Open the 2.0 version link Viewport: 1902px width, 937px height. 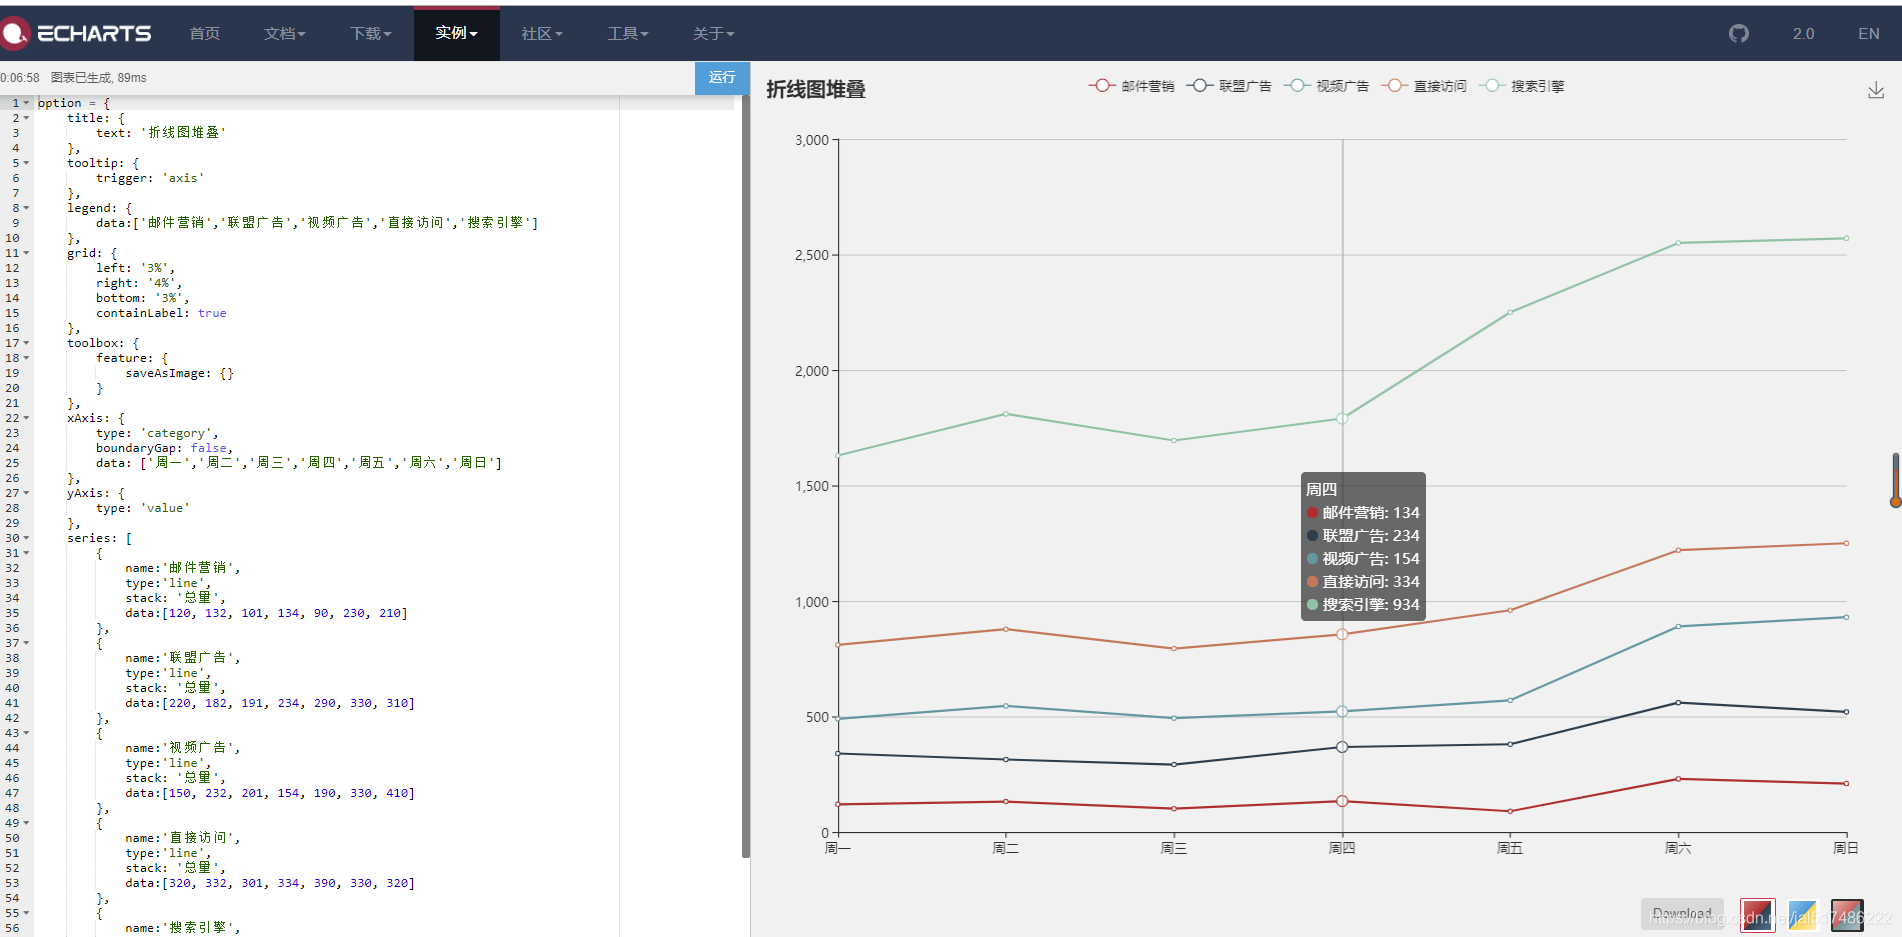tap(1803, 33)
